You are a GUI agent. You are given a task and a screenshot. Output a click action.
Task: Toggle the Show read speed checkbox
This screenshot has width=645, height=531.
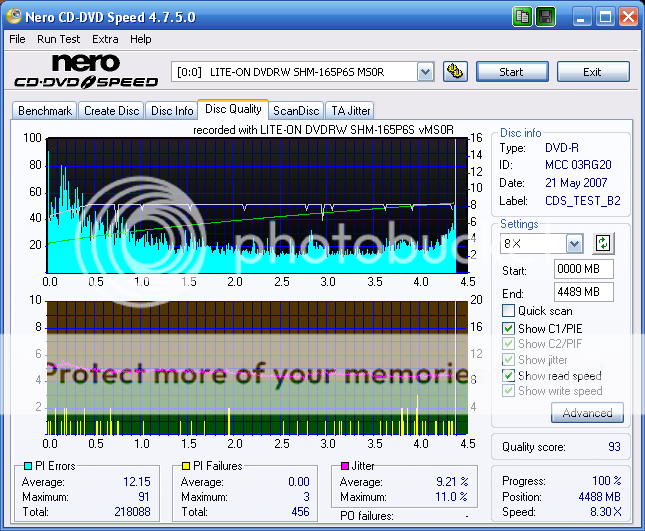(x=509, y=376)
